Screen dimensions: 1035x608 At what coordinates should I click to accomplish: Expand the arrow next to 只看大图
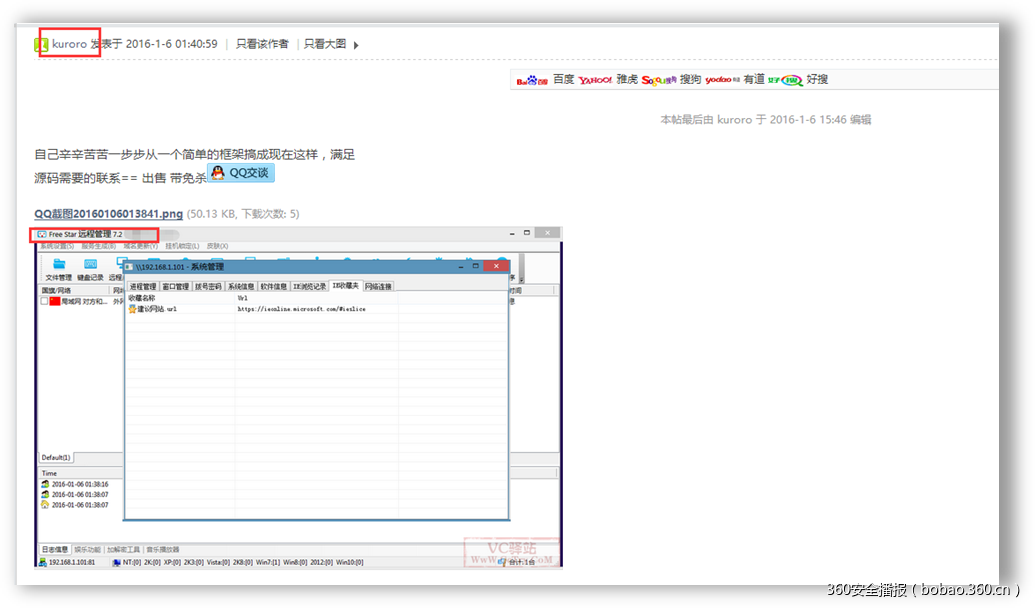[x=356, y=44]
